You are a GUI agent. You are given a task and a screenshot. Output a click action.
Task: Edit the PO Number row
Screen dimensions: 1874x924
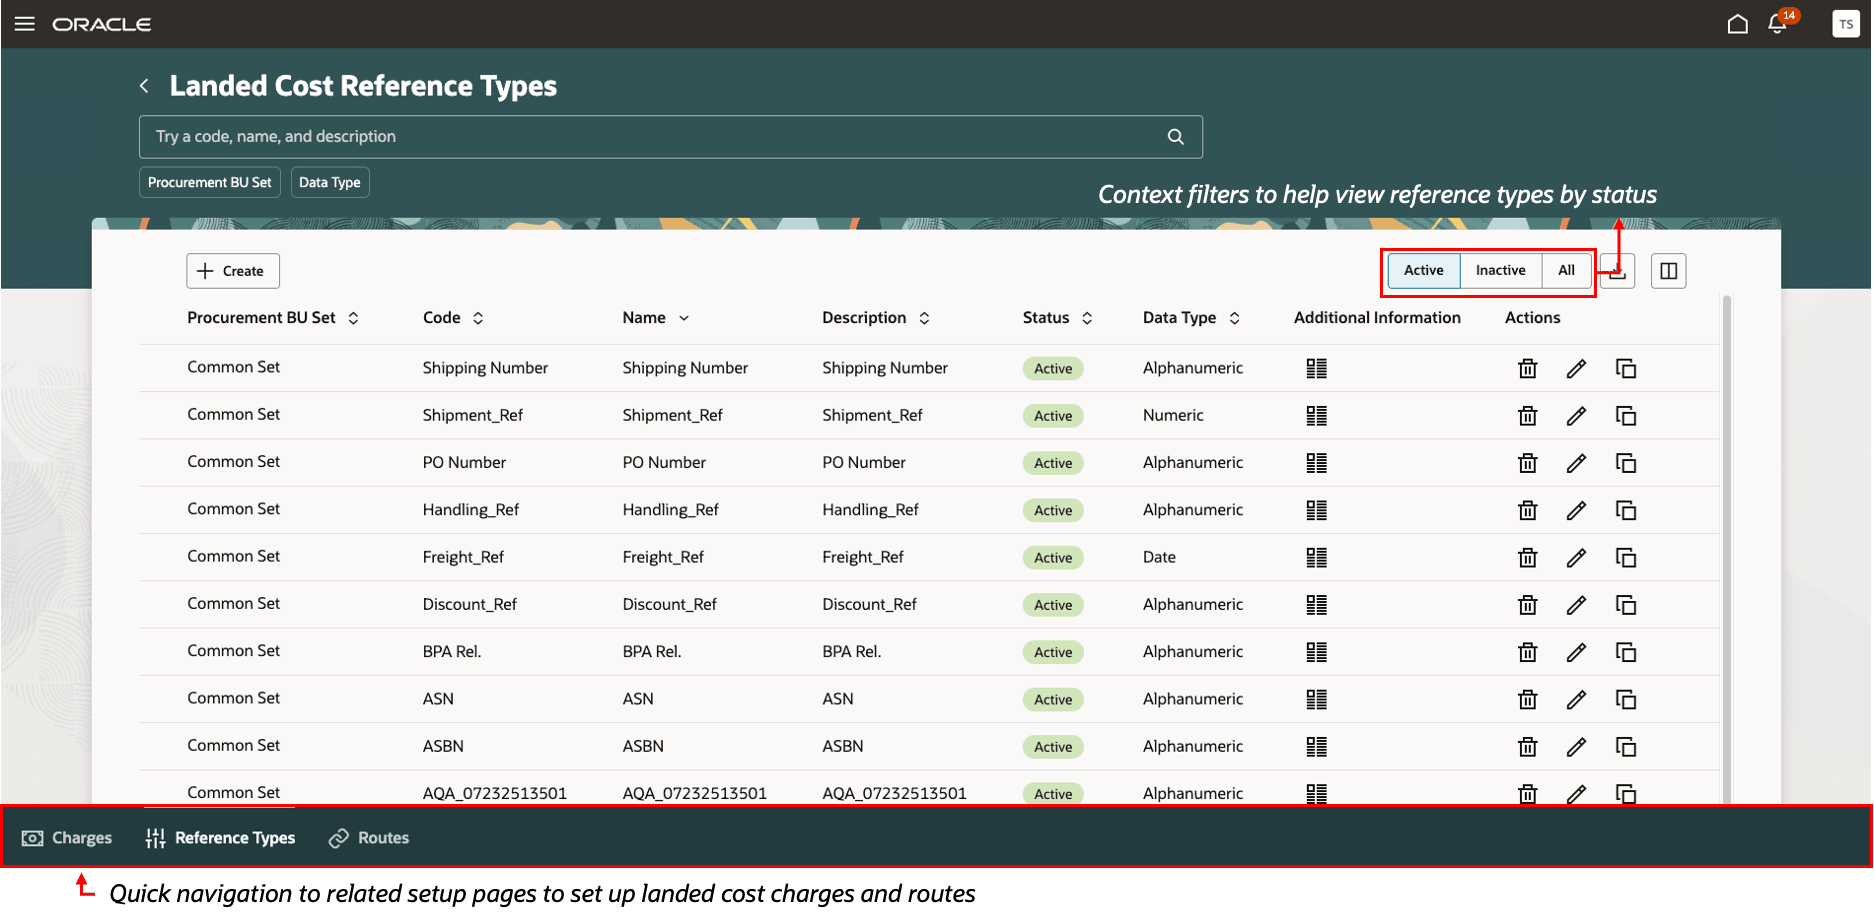point(1576,463)
